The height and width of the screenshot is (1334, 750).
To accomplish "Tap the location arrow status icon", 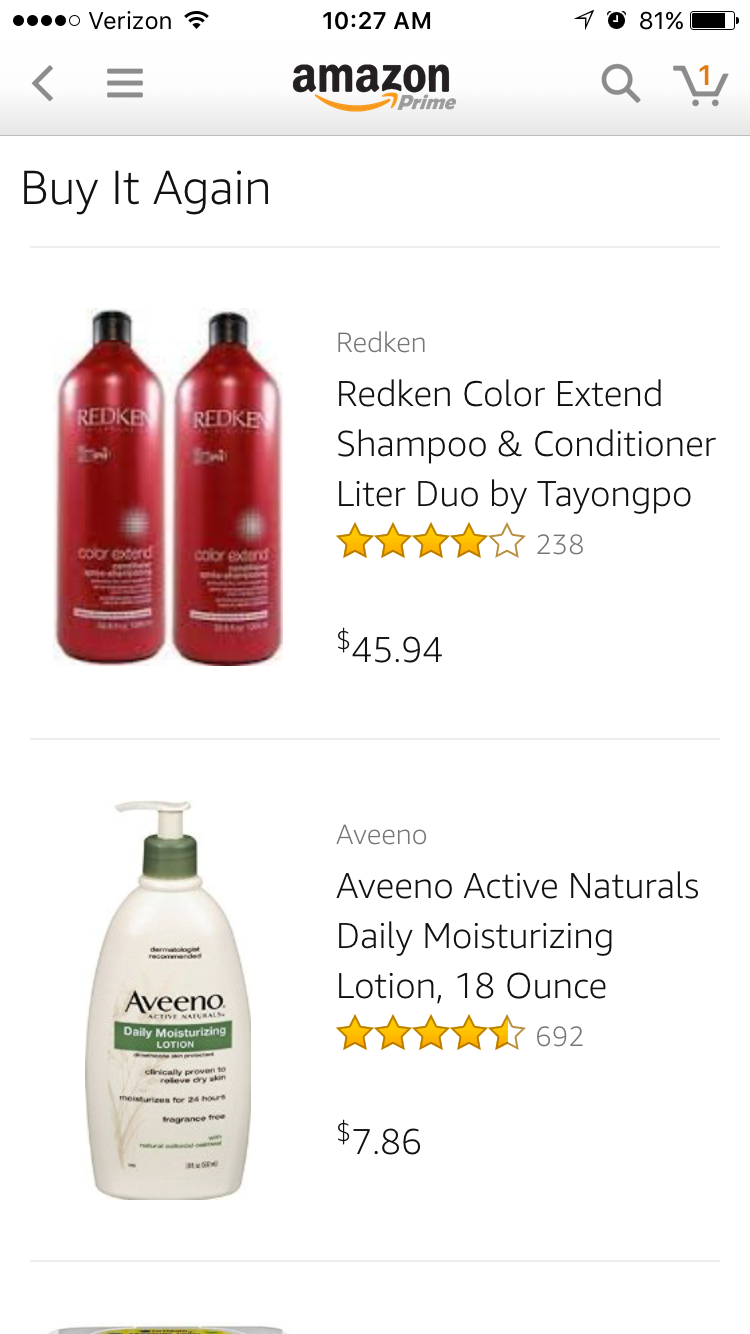I will (x=584, y=20).
